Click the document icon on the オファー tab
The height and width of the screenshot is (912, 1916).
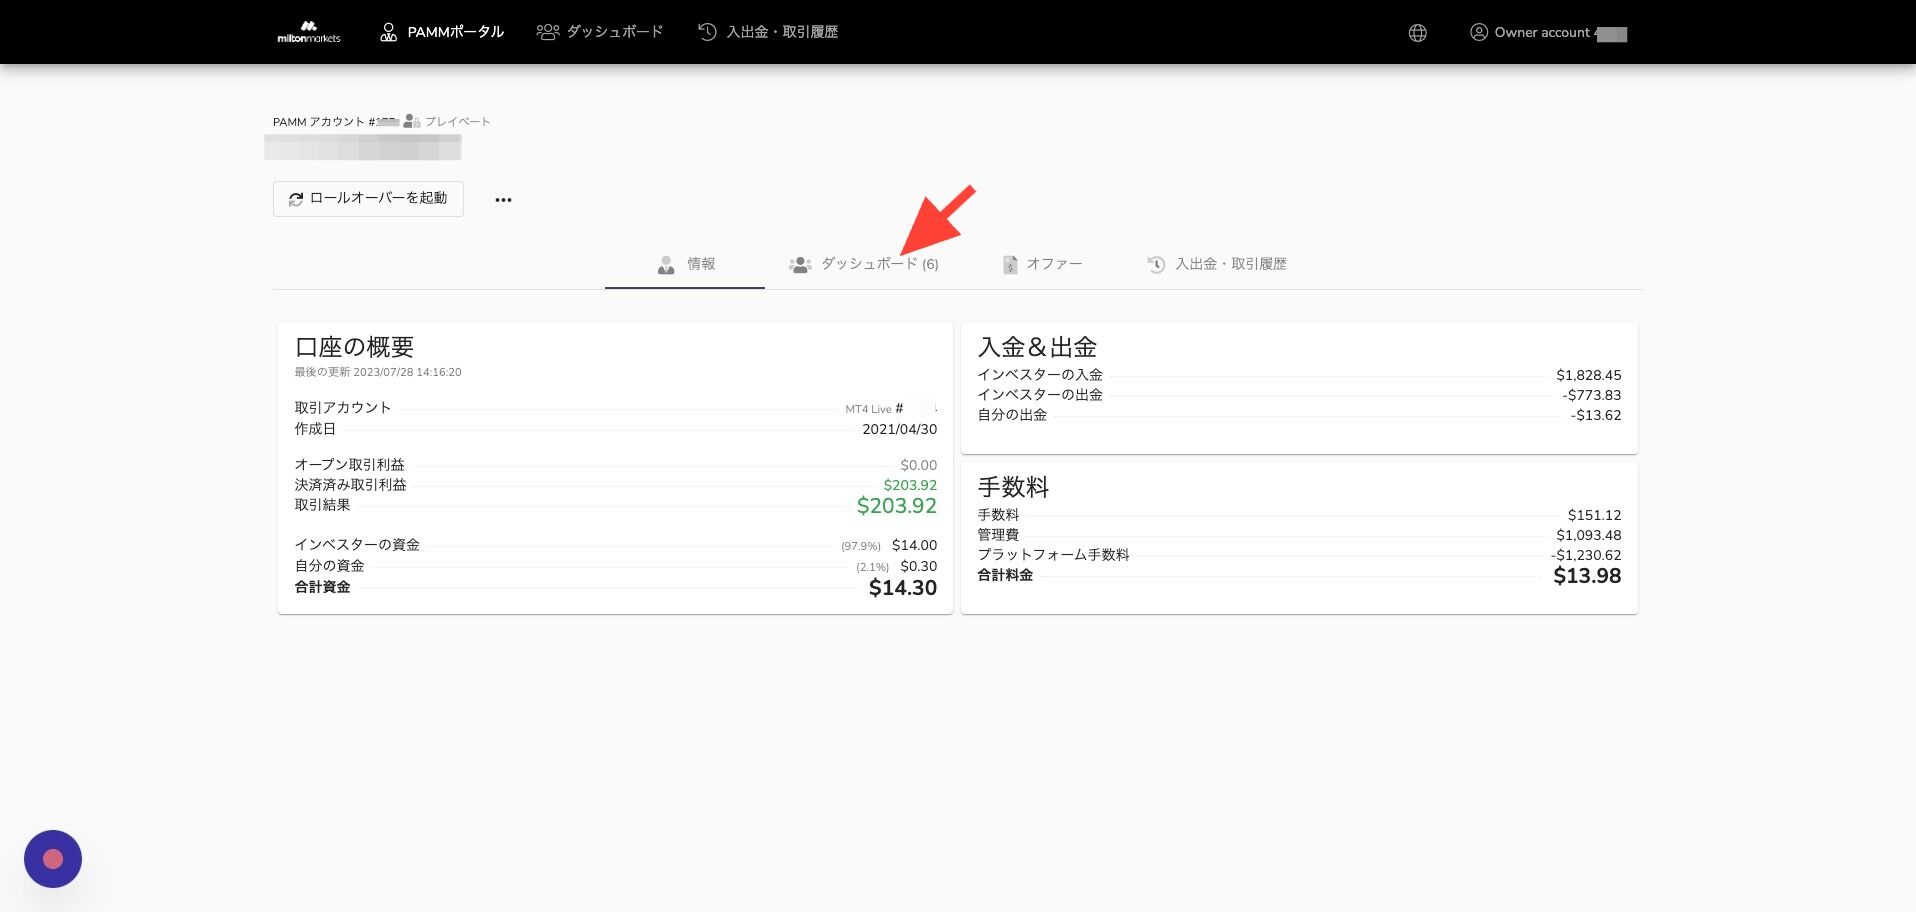(x=1010, y=265)
